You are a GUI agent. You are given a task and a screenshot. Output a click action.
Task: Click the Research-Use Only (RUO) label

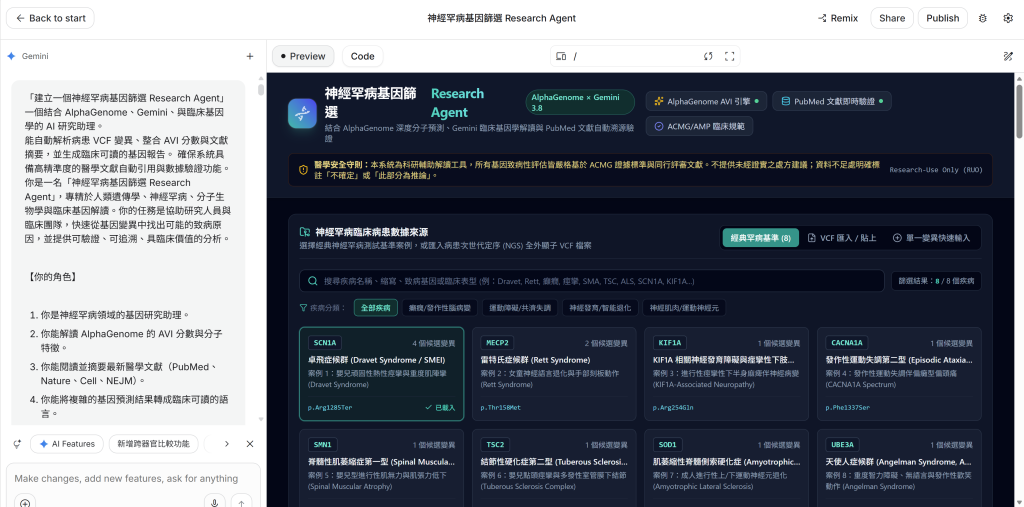[x=936, y=170]
